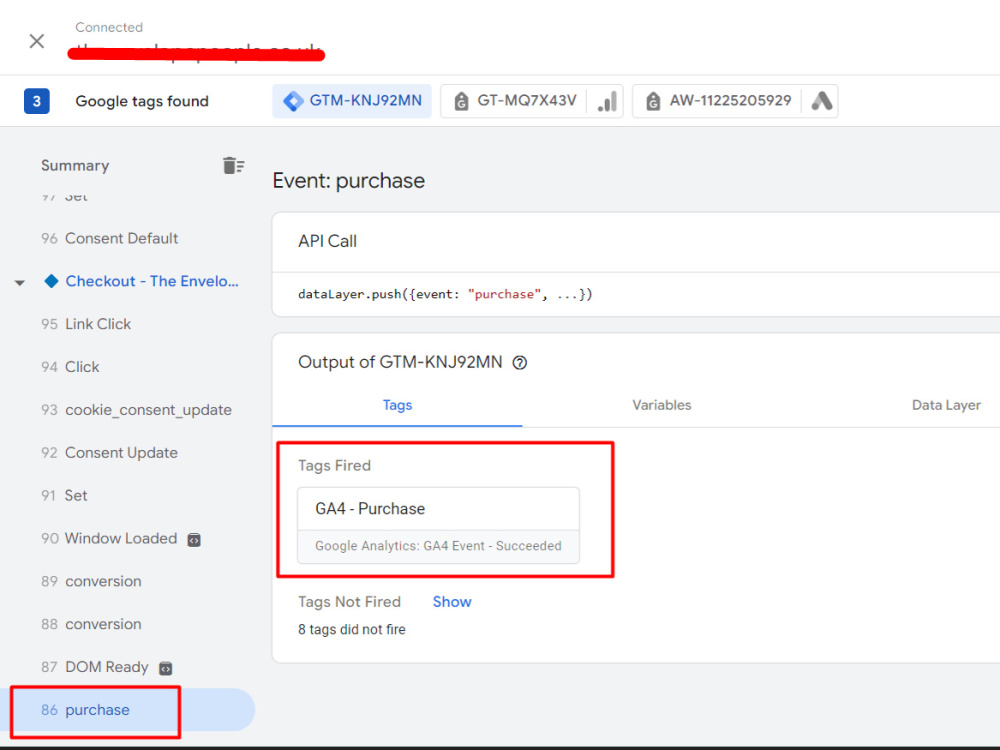This screenshot has height=750, width=1000.
Task: Click the help icon beside Output of GTM-KNJ92MN
Action: pyautogui.click(x=520, y=363)
